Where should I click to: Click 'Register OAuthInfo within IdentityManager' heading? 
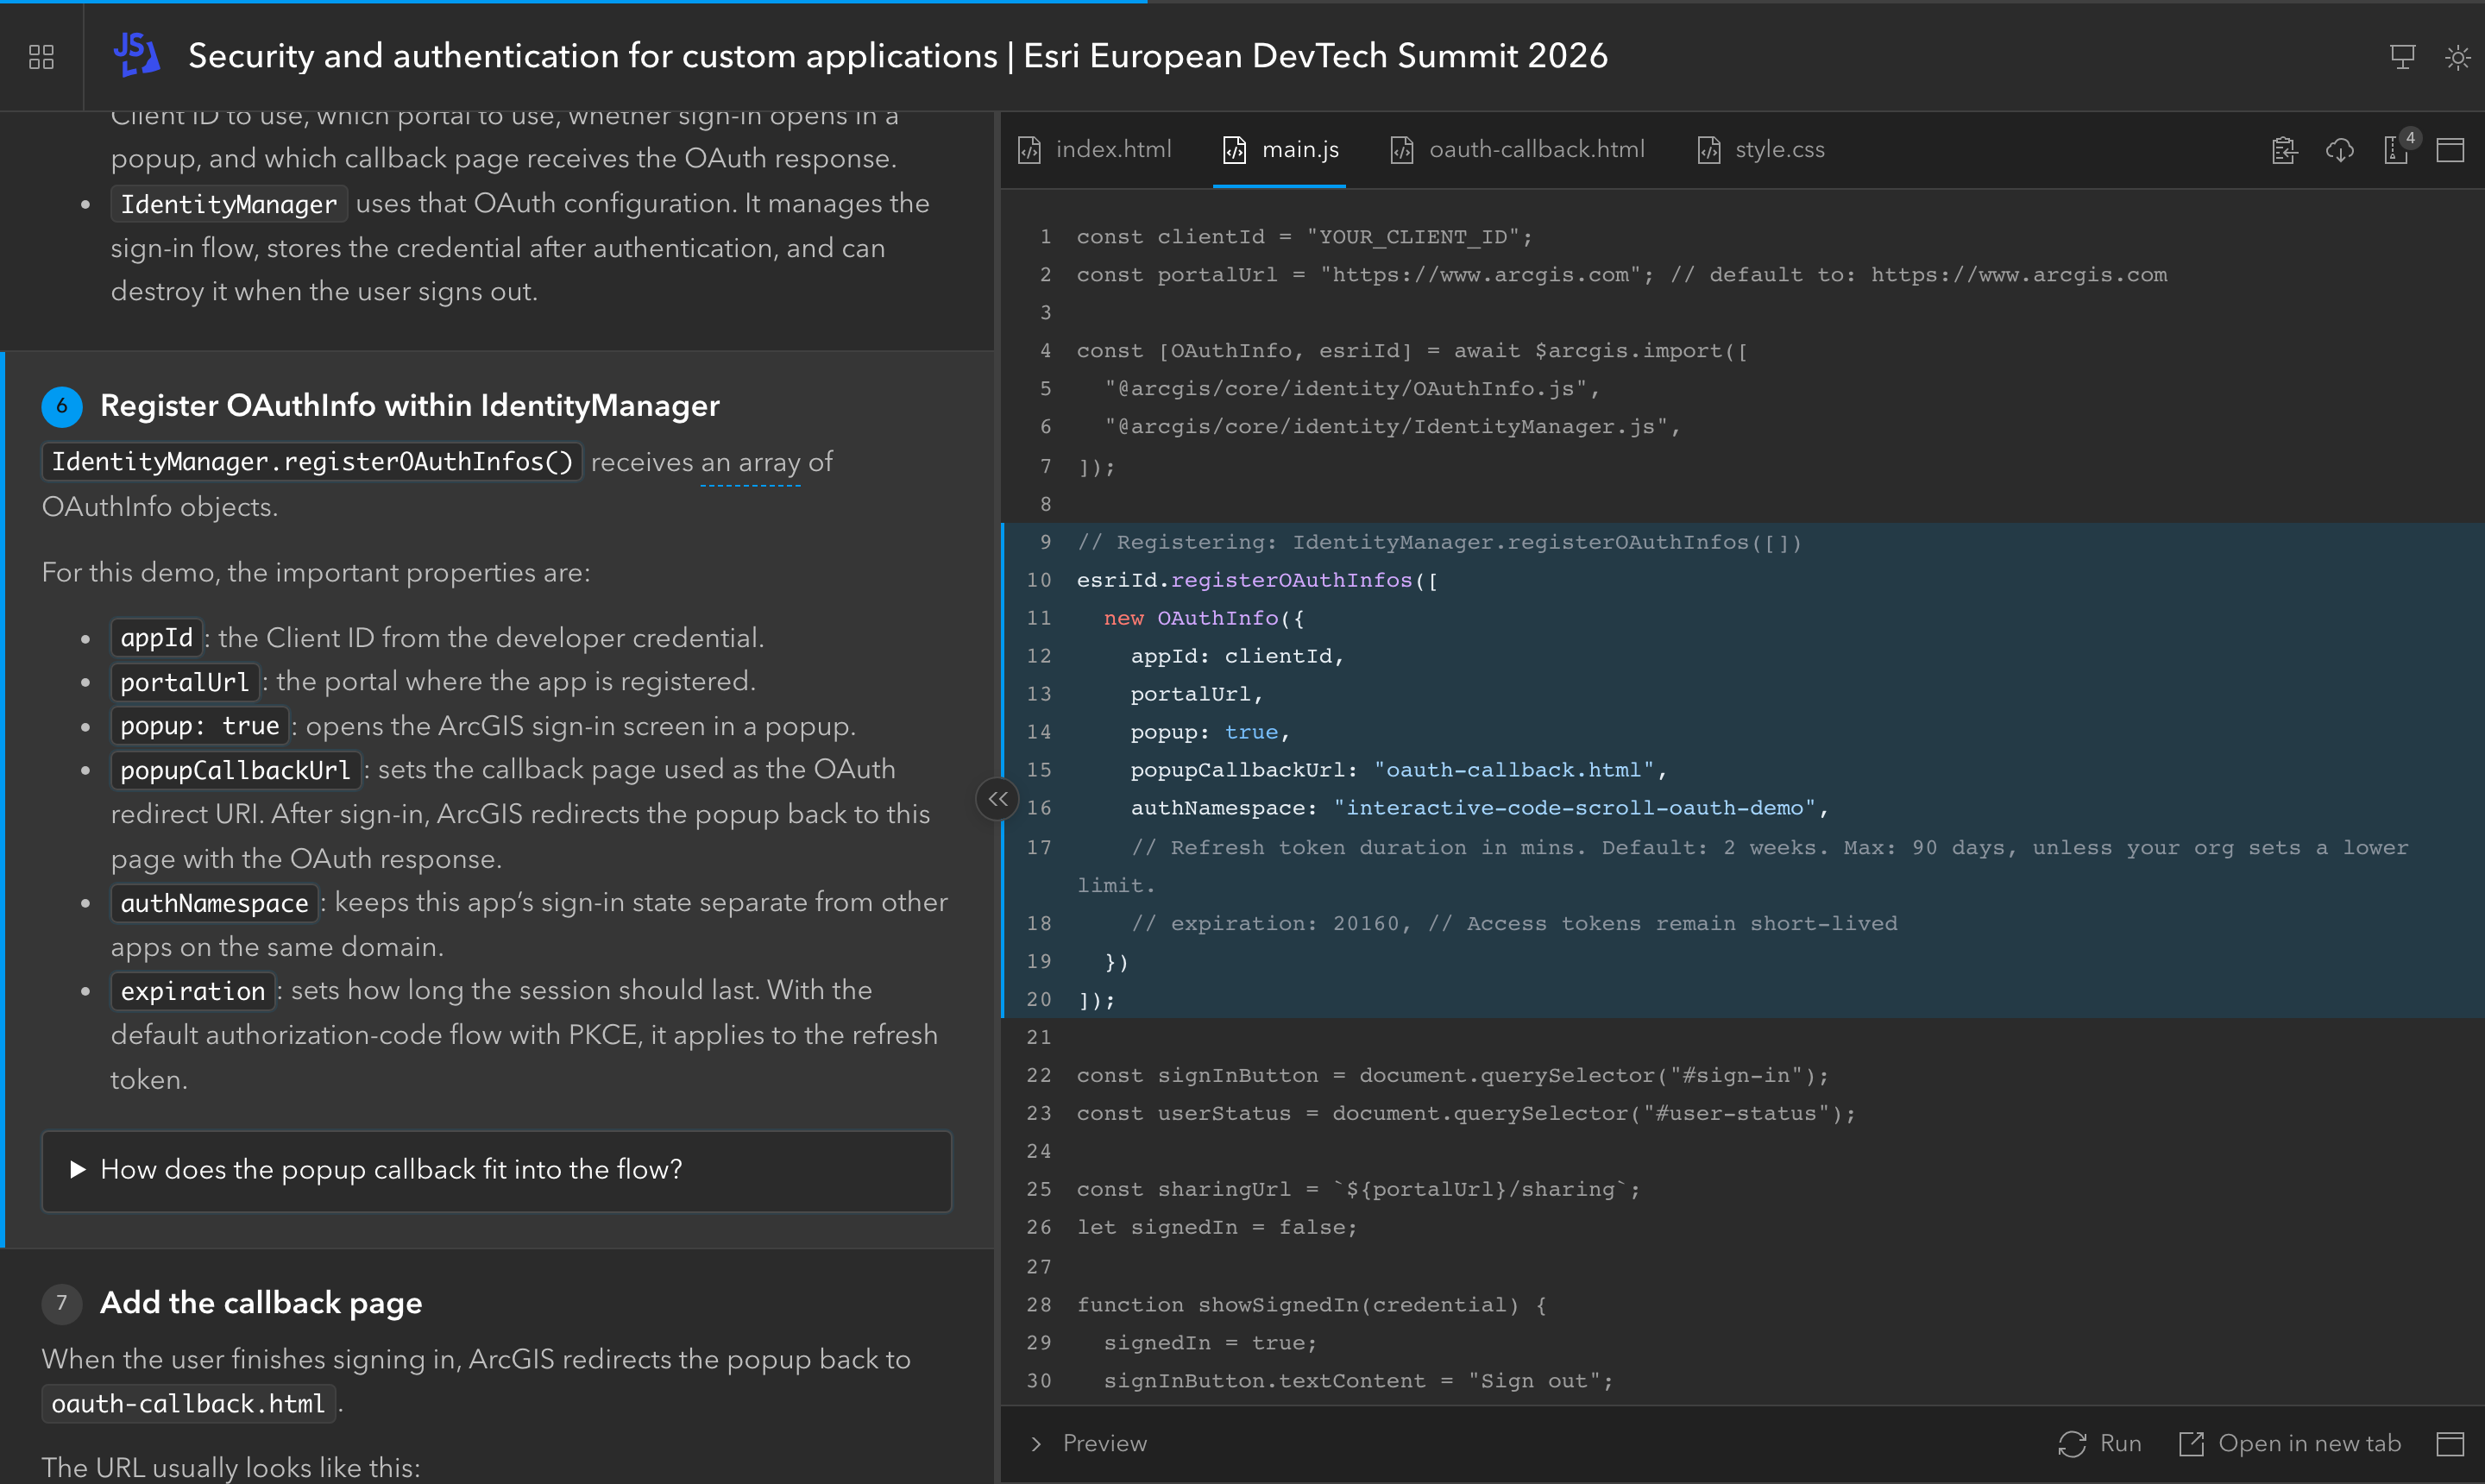(x=410, y=406)
